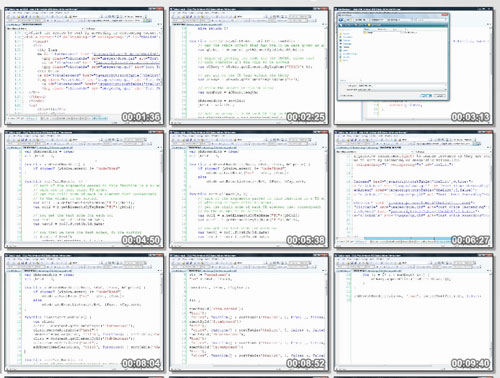Screen dimensions: 500x378
Task: Select the frame with timestamp 00:02:25
Action: 248,66
